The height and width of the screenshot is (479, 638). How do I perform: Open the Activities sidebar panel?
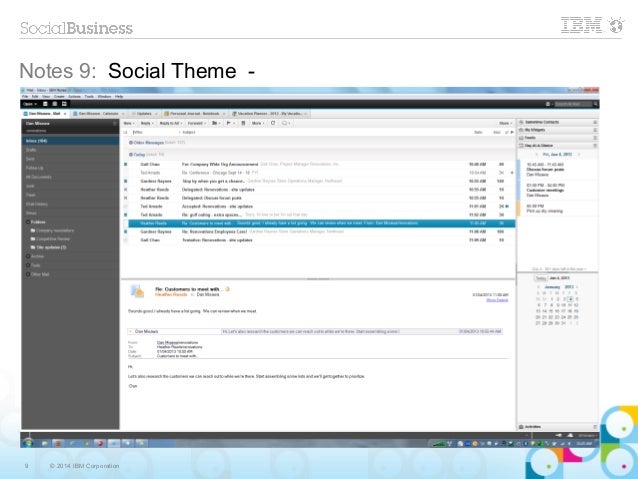[557, 427]
